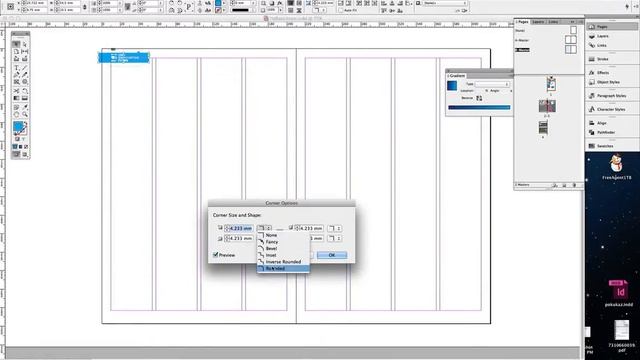The image size is (640, 360).
Task: Select the Type tool
Action: tap(16, 67)
